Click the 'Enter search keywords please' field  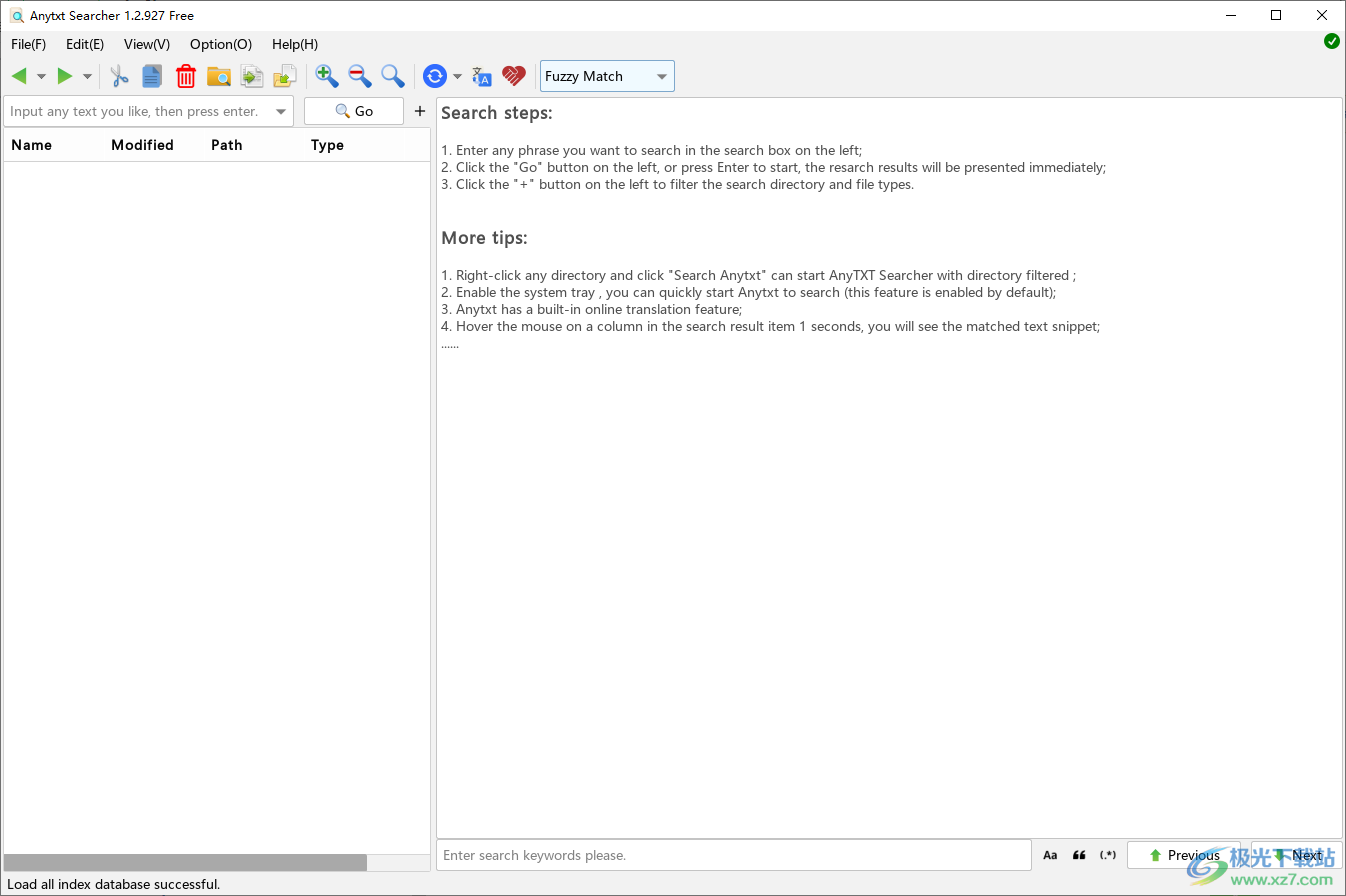click(734, 855)
